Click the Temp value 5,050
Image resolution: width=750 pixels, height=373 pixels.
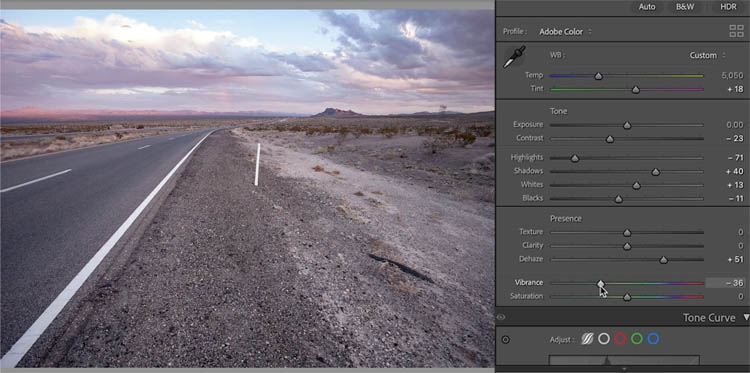click(732, 76)
